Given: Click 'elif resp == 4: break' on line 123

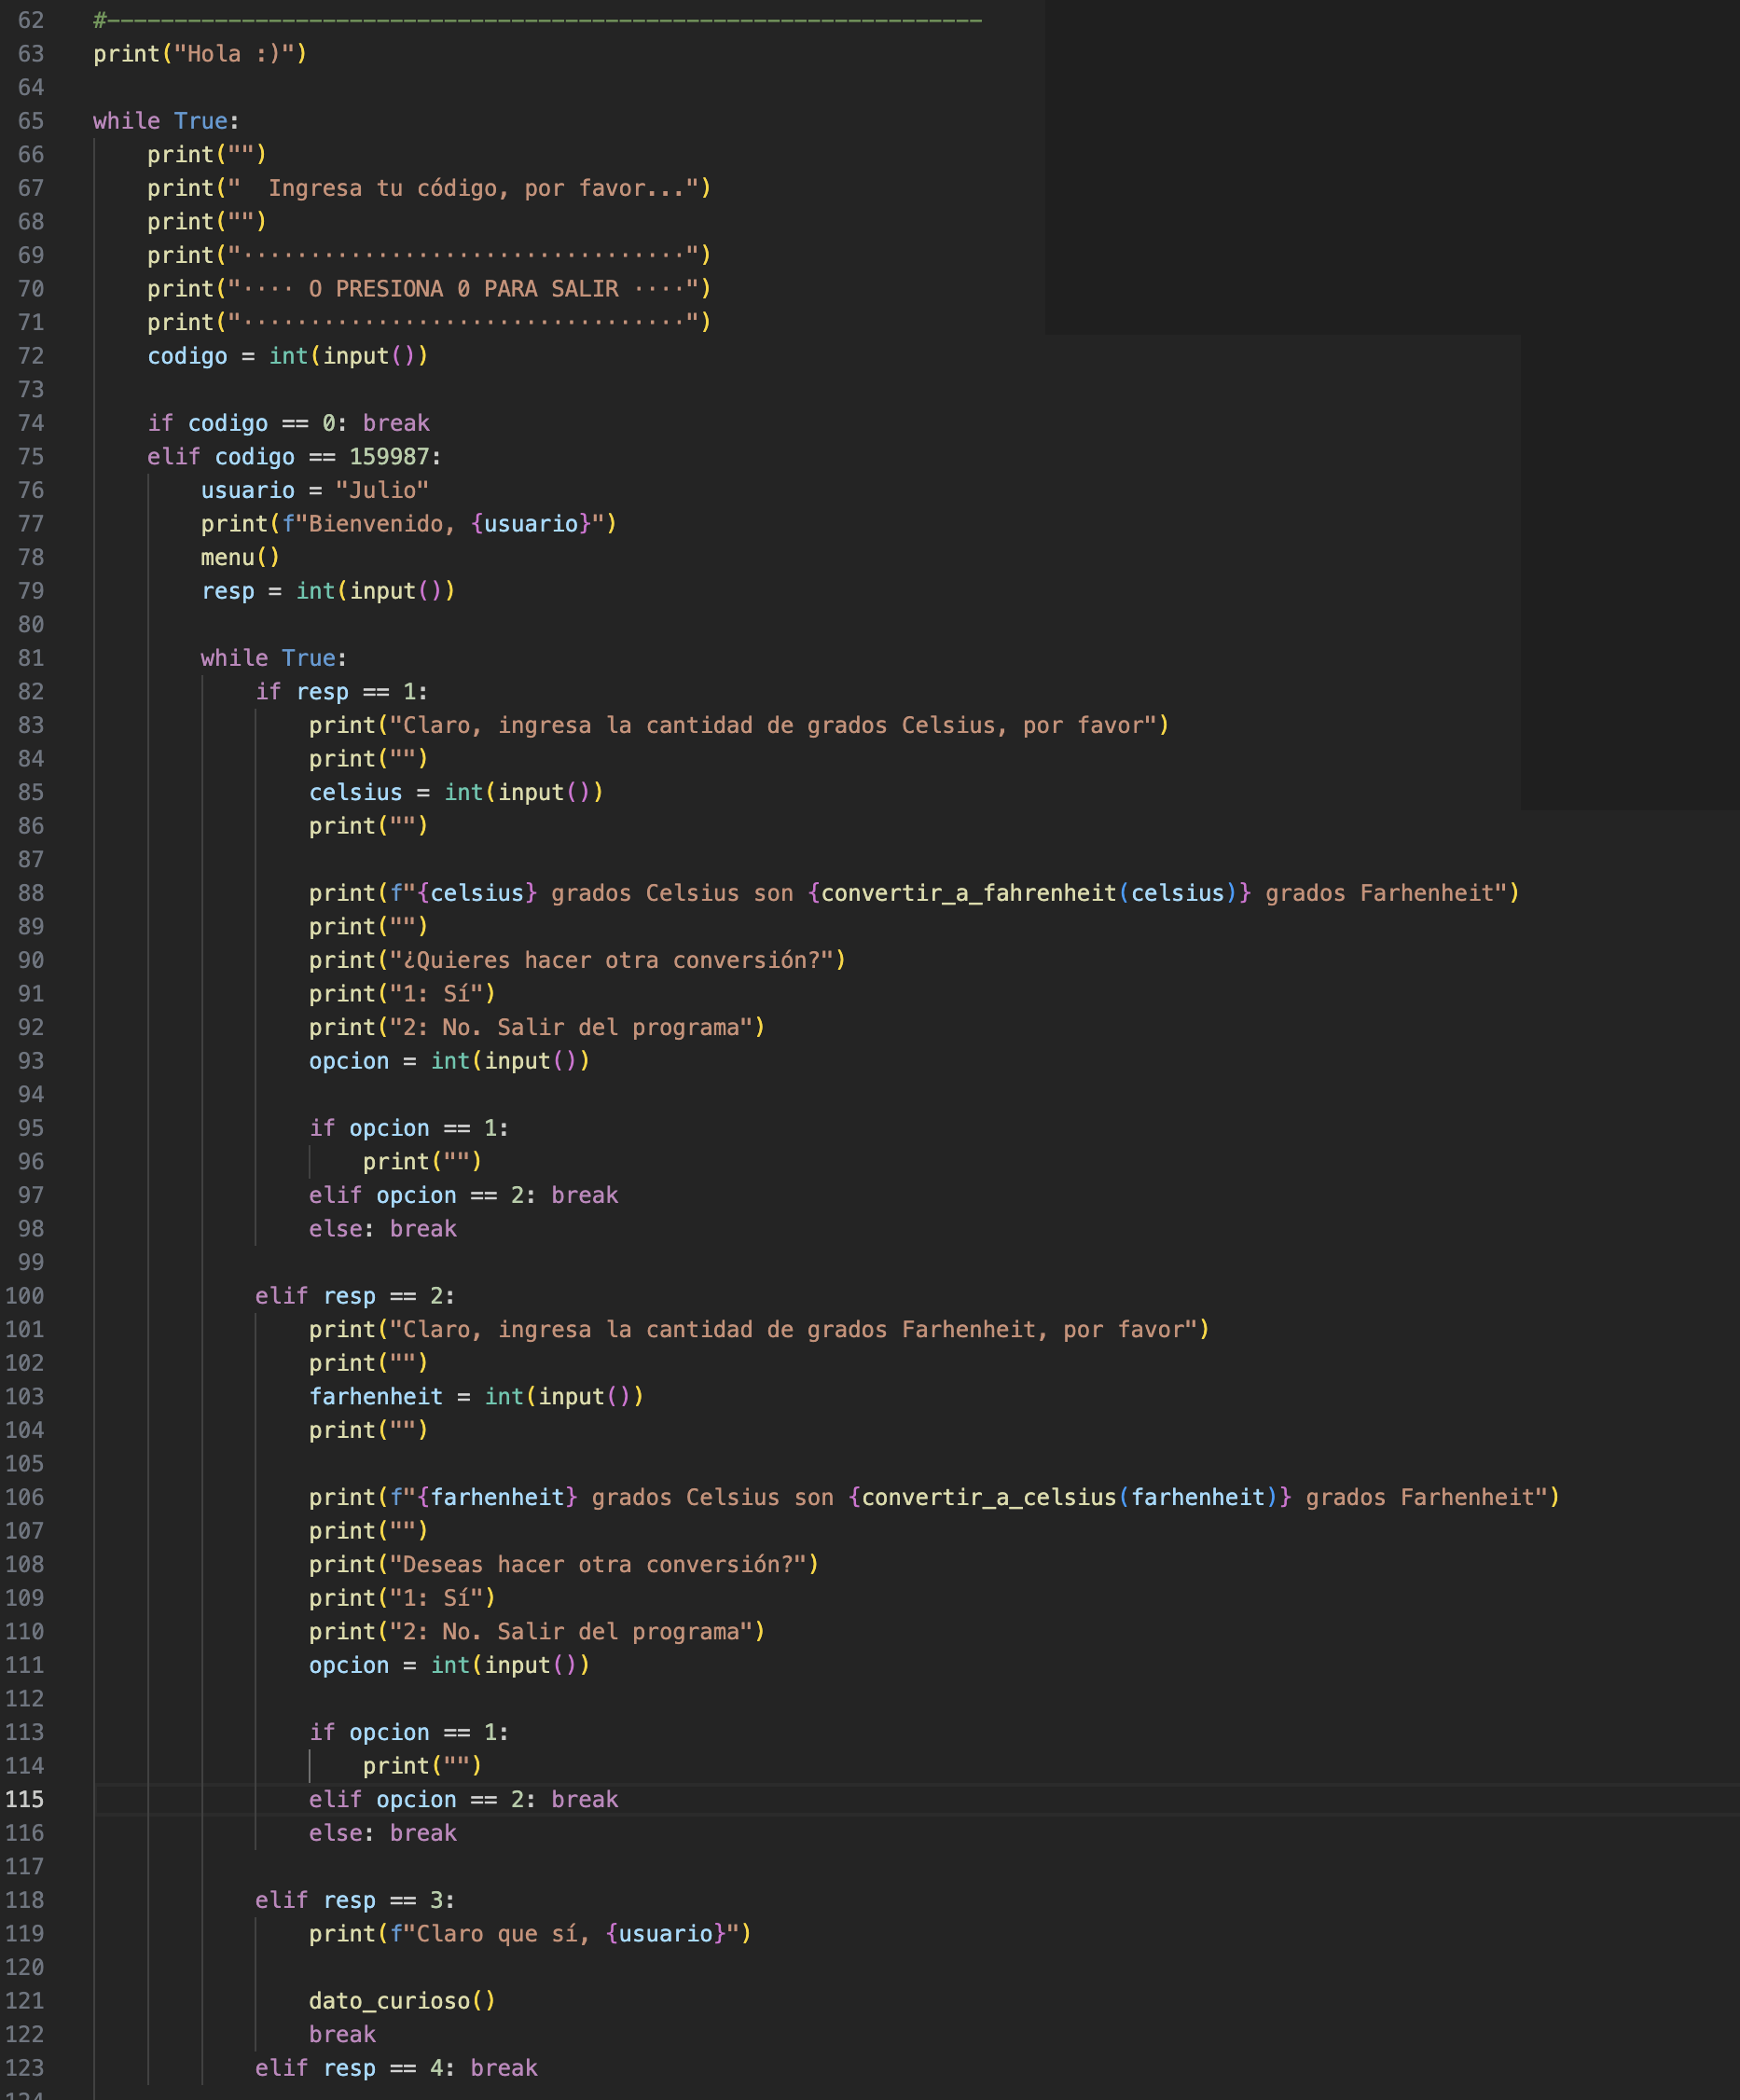Looking at the screenshot, I should coord(396,2068).
